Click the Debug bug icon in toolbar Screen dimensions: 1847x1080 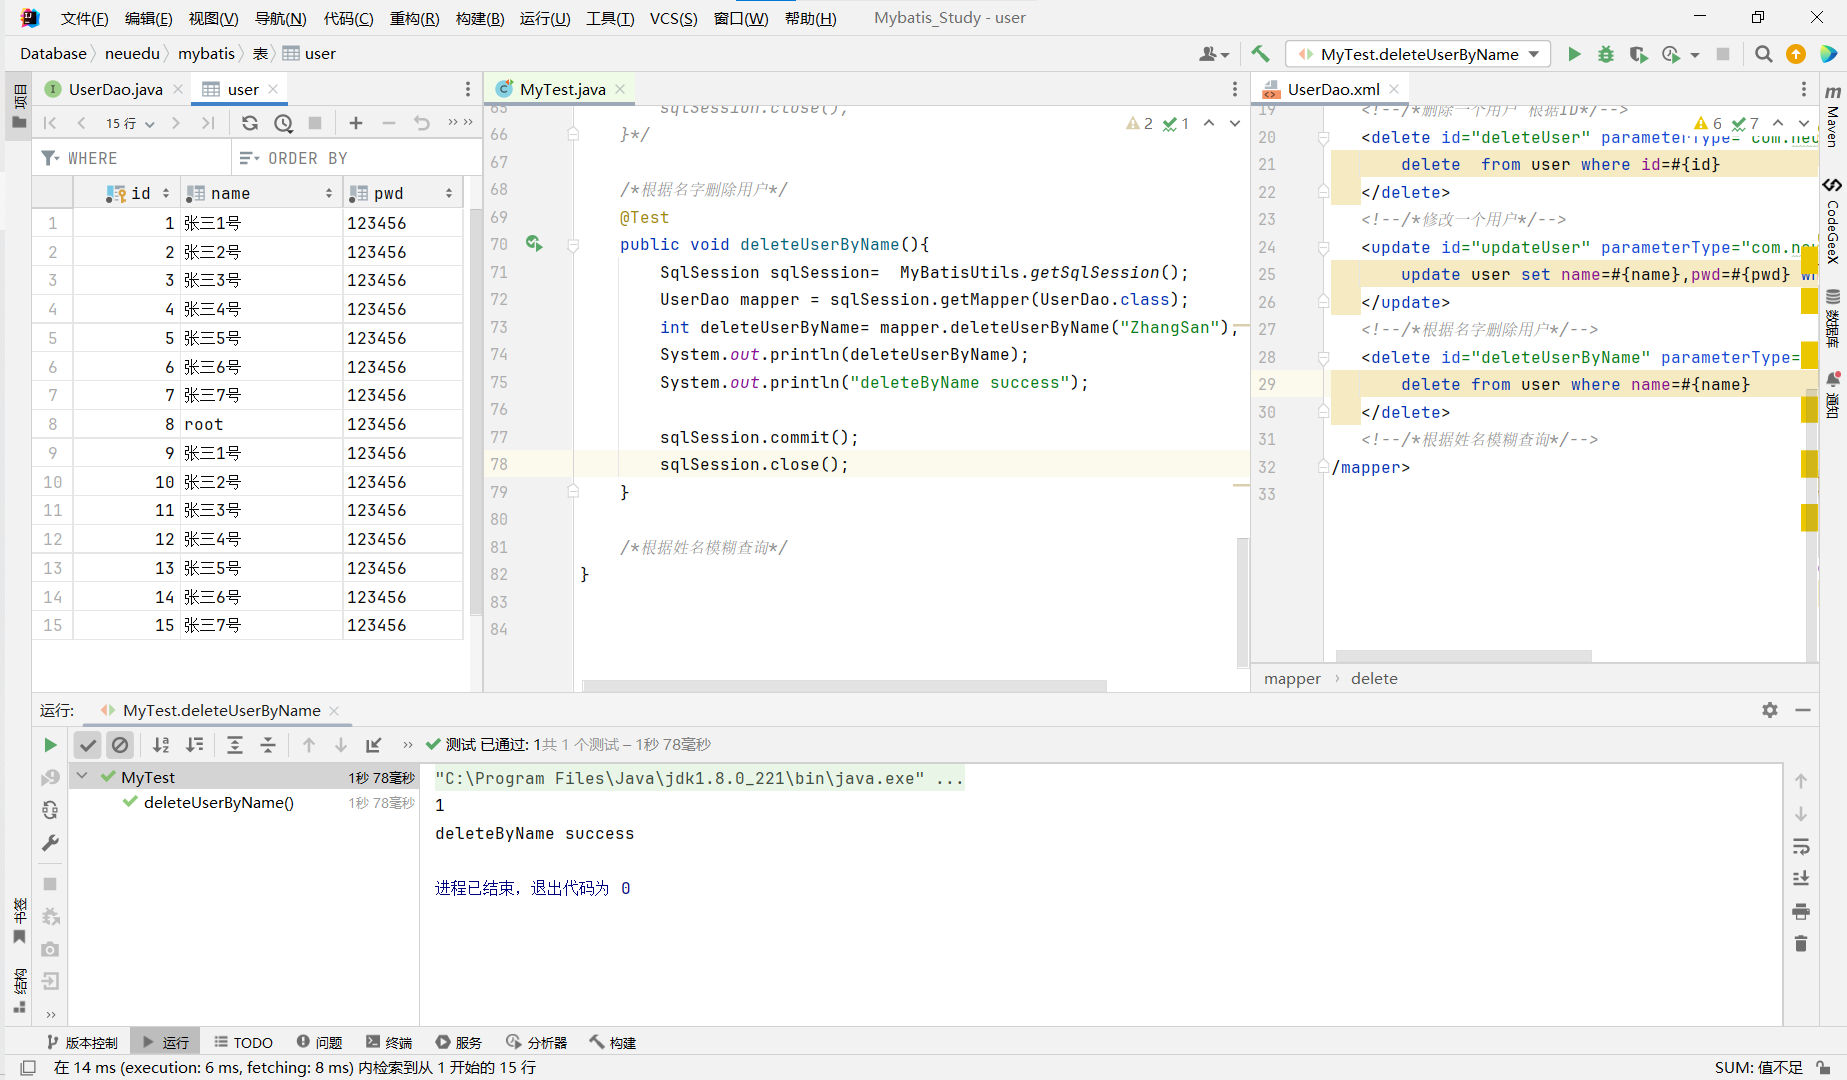[1606, 54]
